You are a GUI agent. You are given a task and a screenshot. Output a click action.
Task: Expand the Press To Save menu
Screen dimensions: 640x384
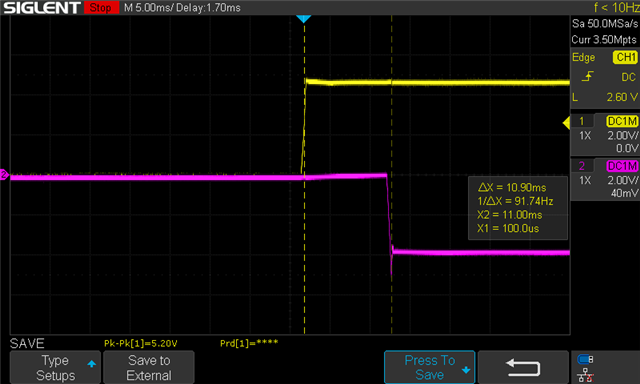[429, 367]
